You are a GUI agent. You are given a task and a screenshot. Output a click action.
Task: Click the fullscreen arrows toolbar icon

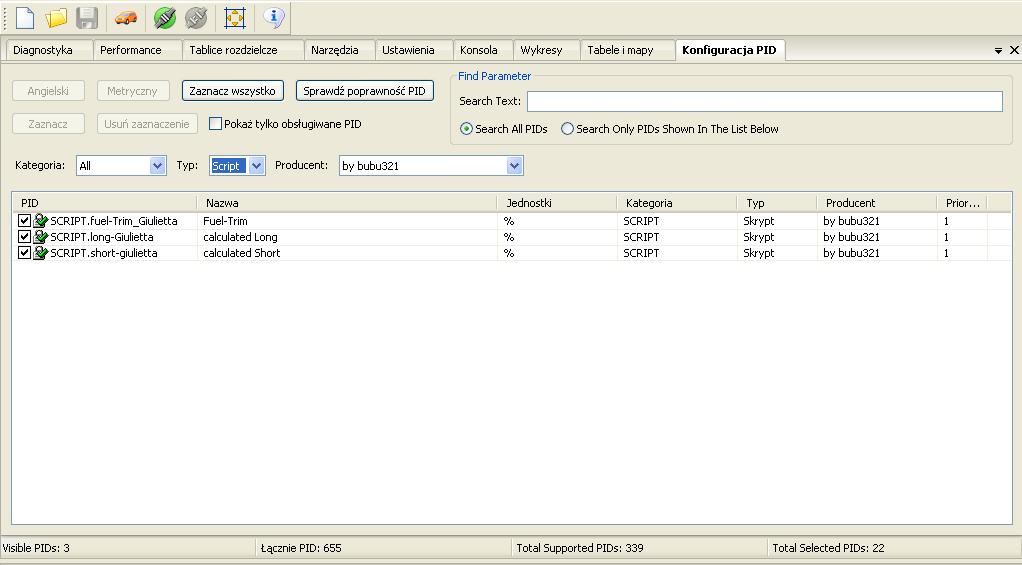click(x=235, y=17)
